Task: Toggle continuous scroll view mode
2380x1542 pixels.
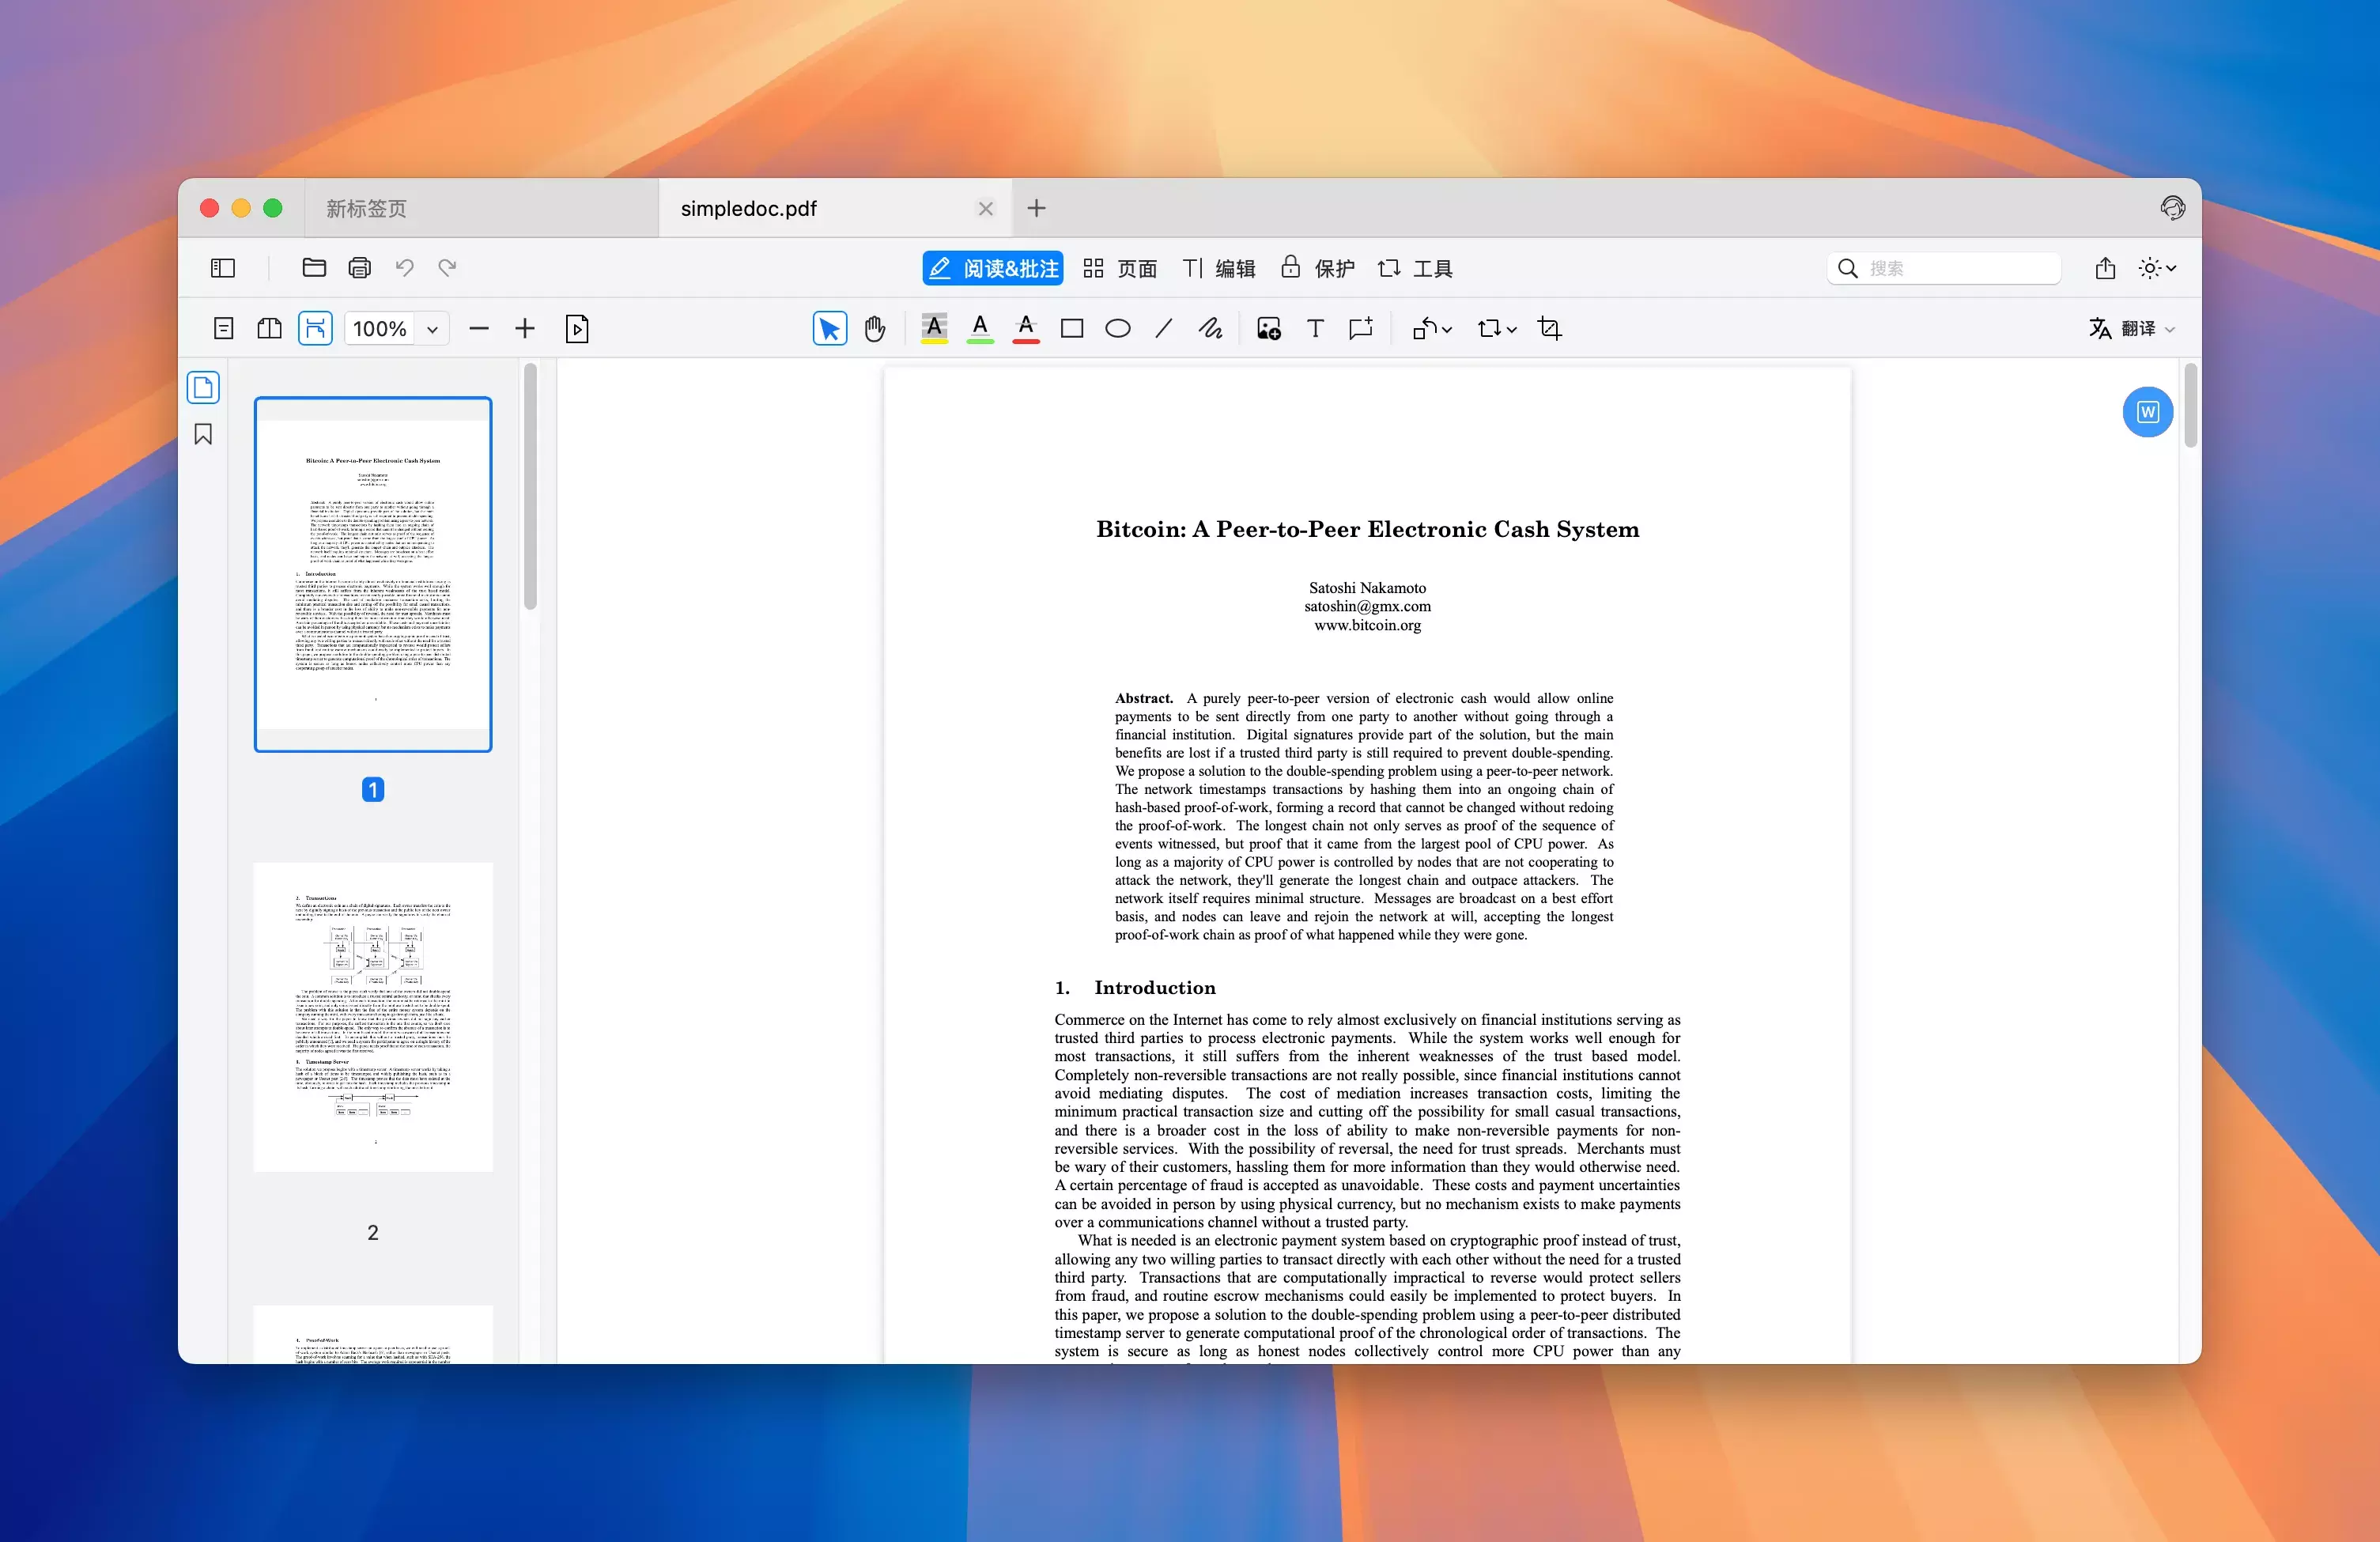Action: point(315,328)
